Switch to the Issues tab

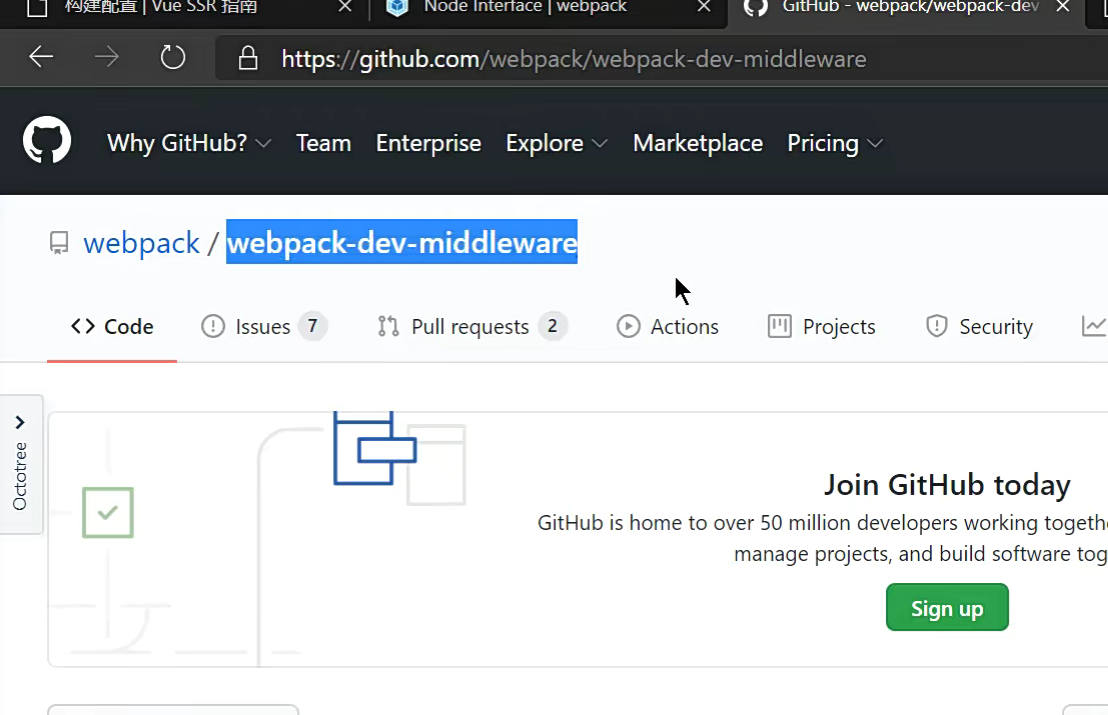pyautogui.click(x=263, y=327)
